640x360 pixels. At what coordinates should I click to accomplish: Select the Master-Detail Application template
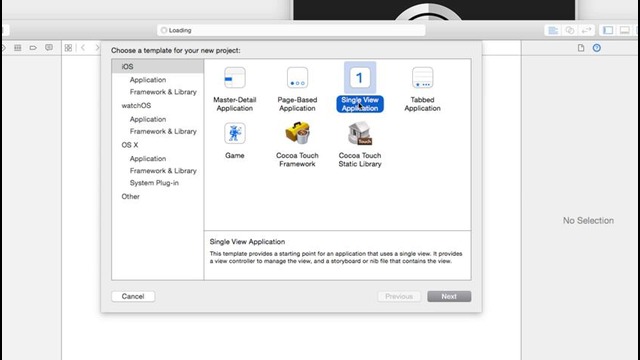pyautogui.click(x=235, y=89)
